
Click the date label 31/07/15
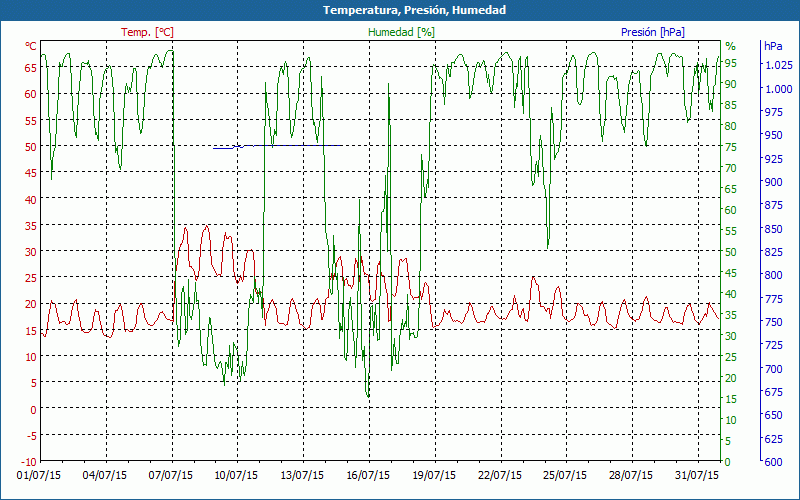click(x=696, y=475)
